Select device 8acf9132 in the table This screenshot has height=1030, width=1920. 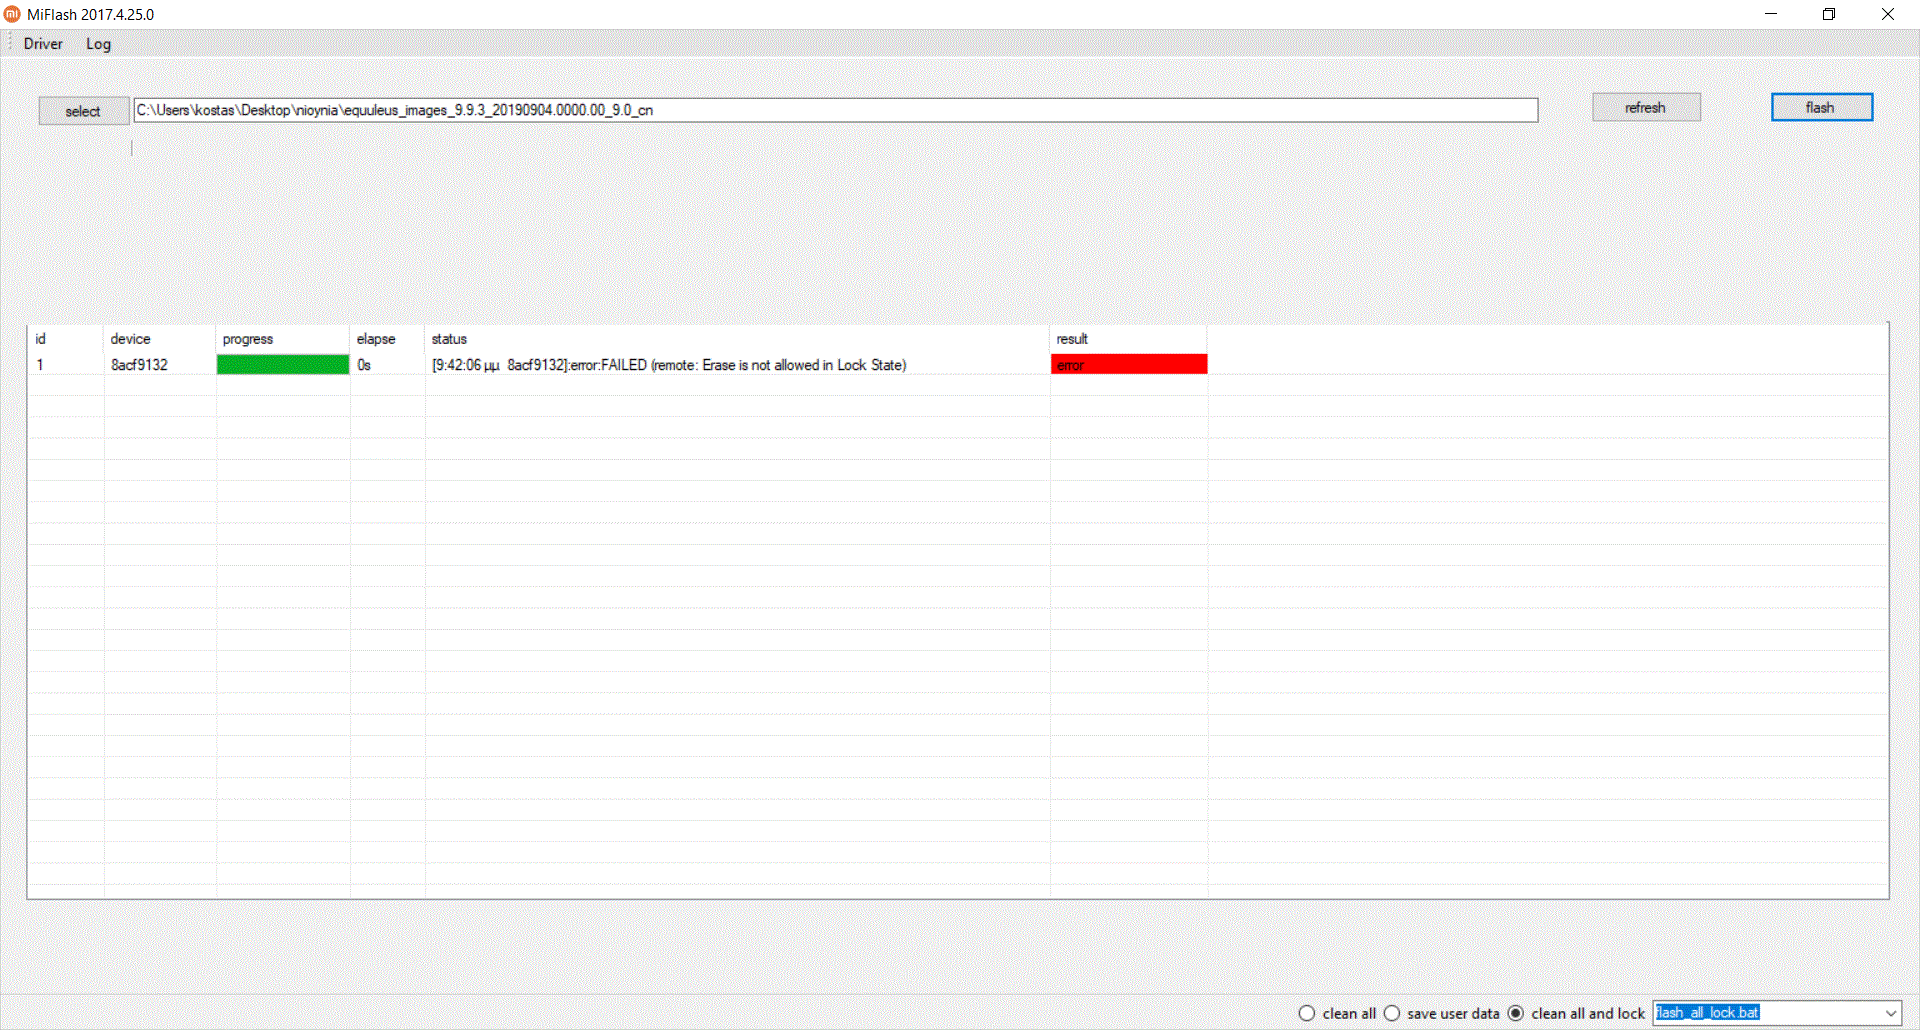tap(140, 365)
